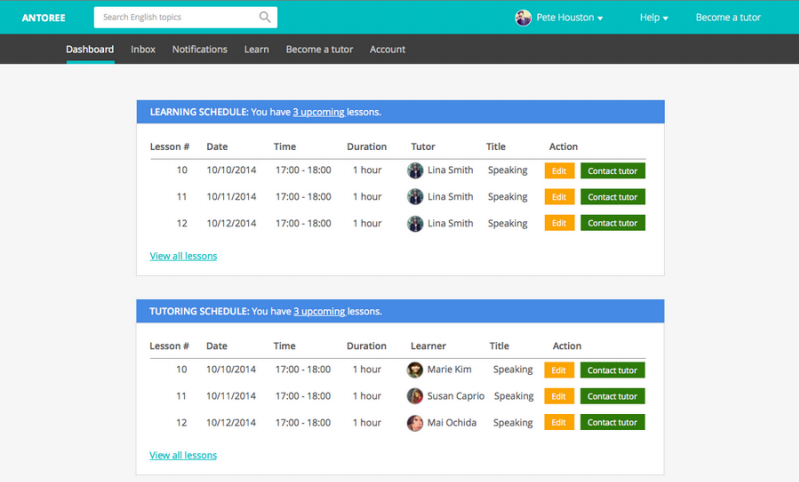
Task: Click Susan Caprio's avatar picture
Action: [415, 396]
